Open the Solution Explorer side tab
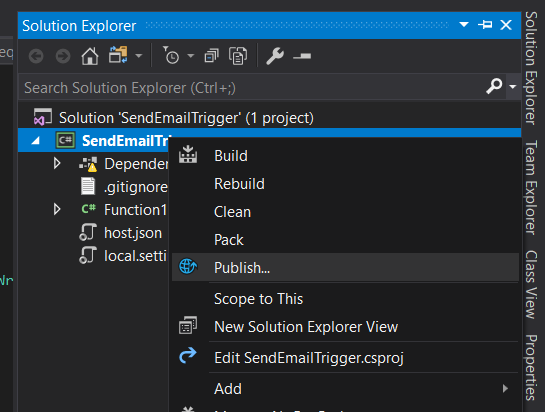This screenshot has width=545, height=412. 531,68
